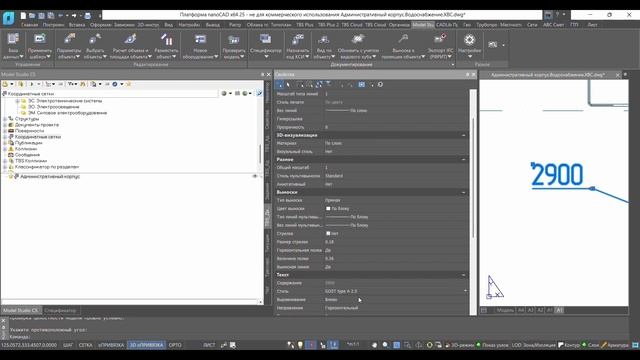Click the Undo arrow in quick access toolbar

click(x=61, y=16)
